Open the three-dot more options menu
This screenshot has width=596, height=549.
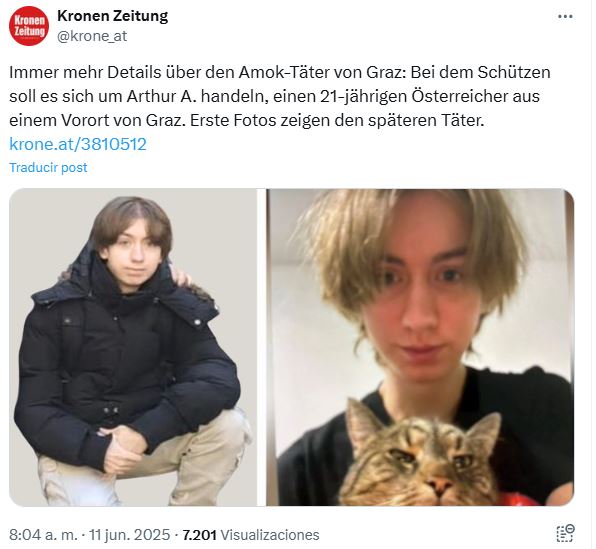565,16
